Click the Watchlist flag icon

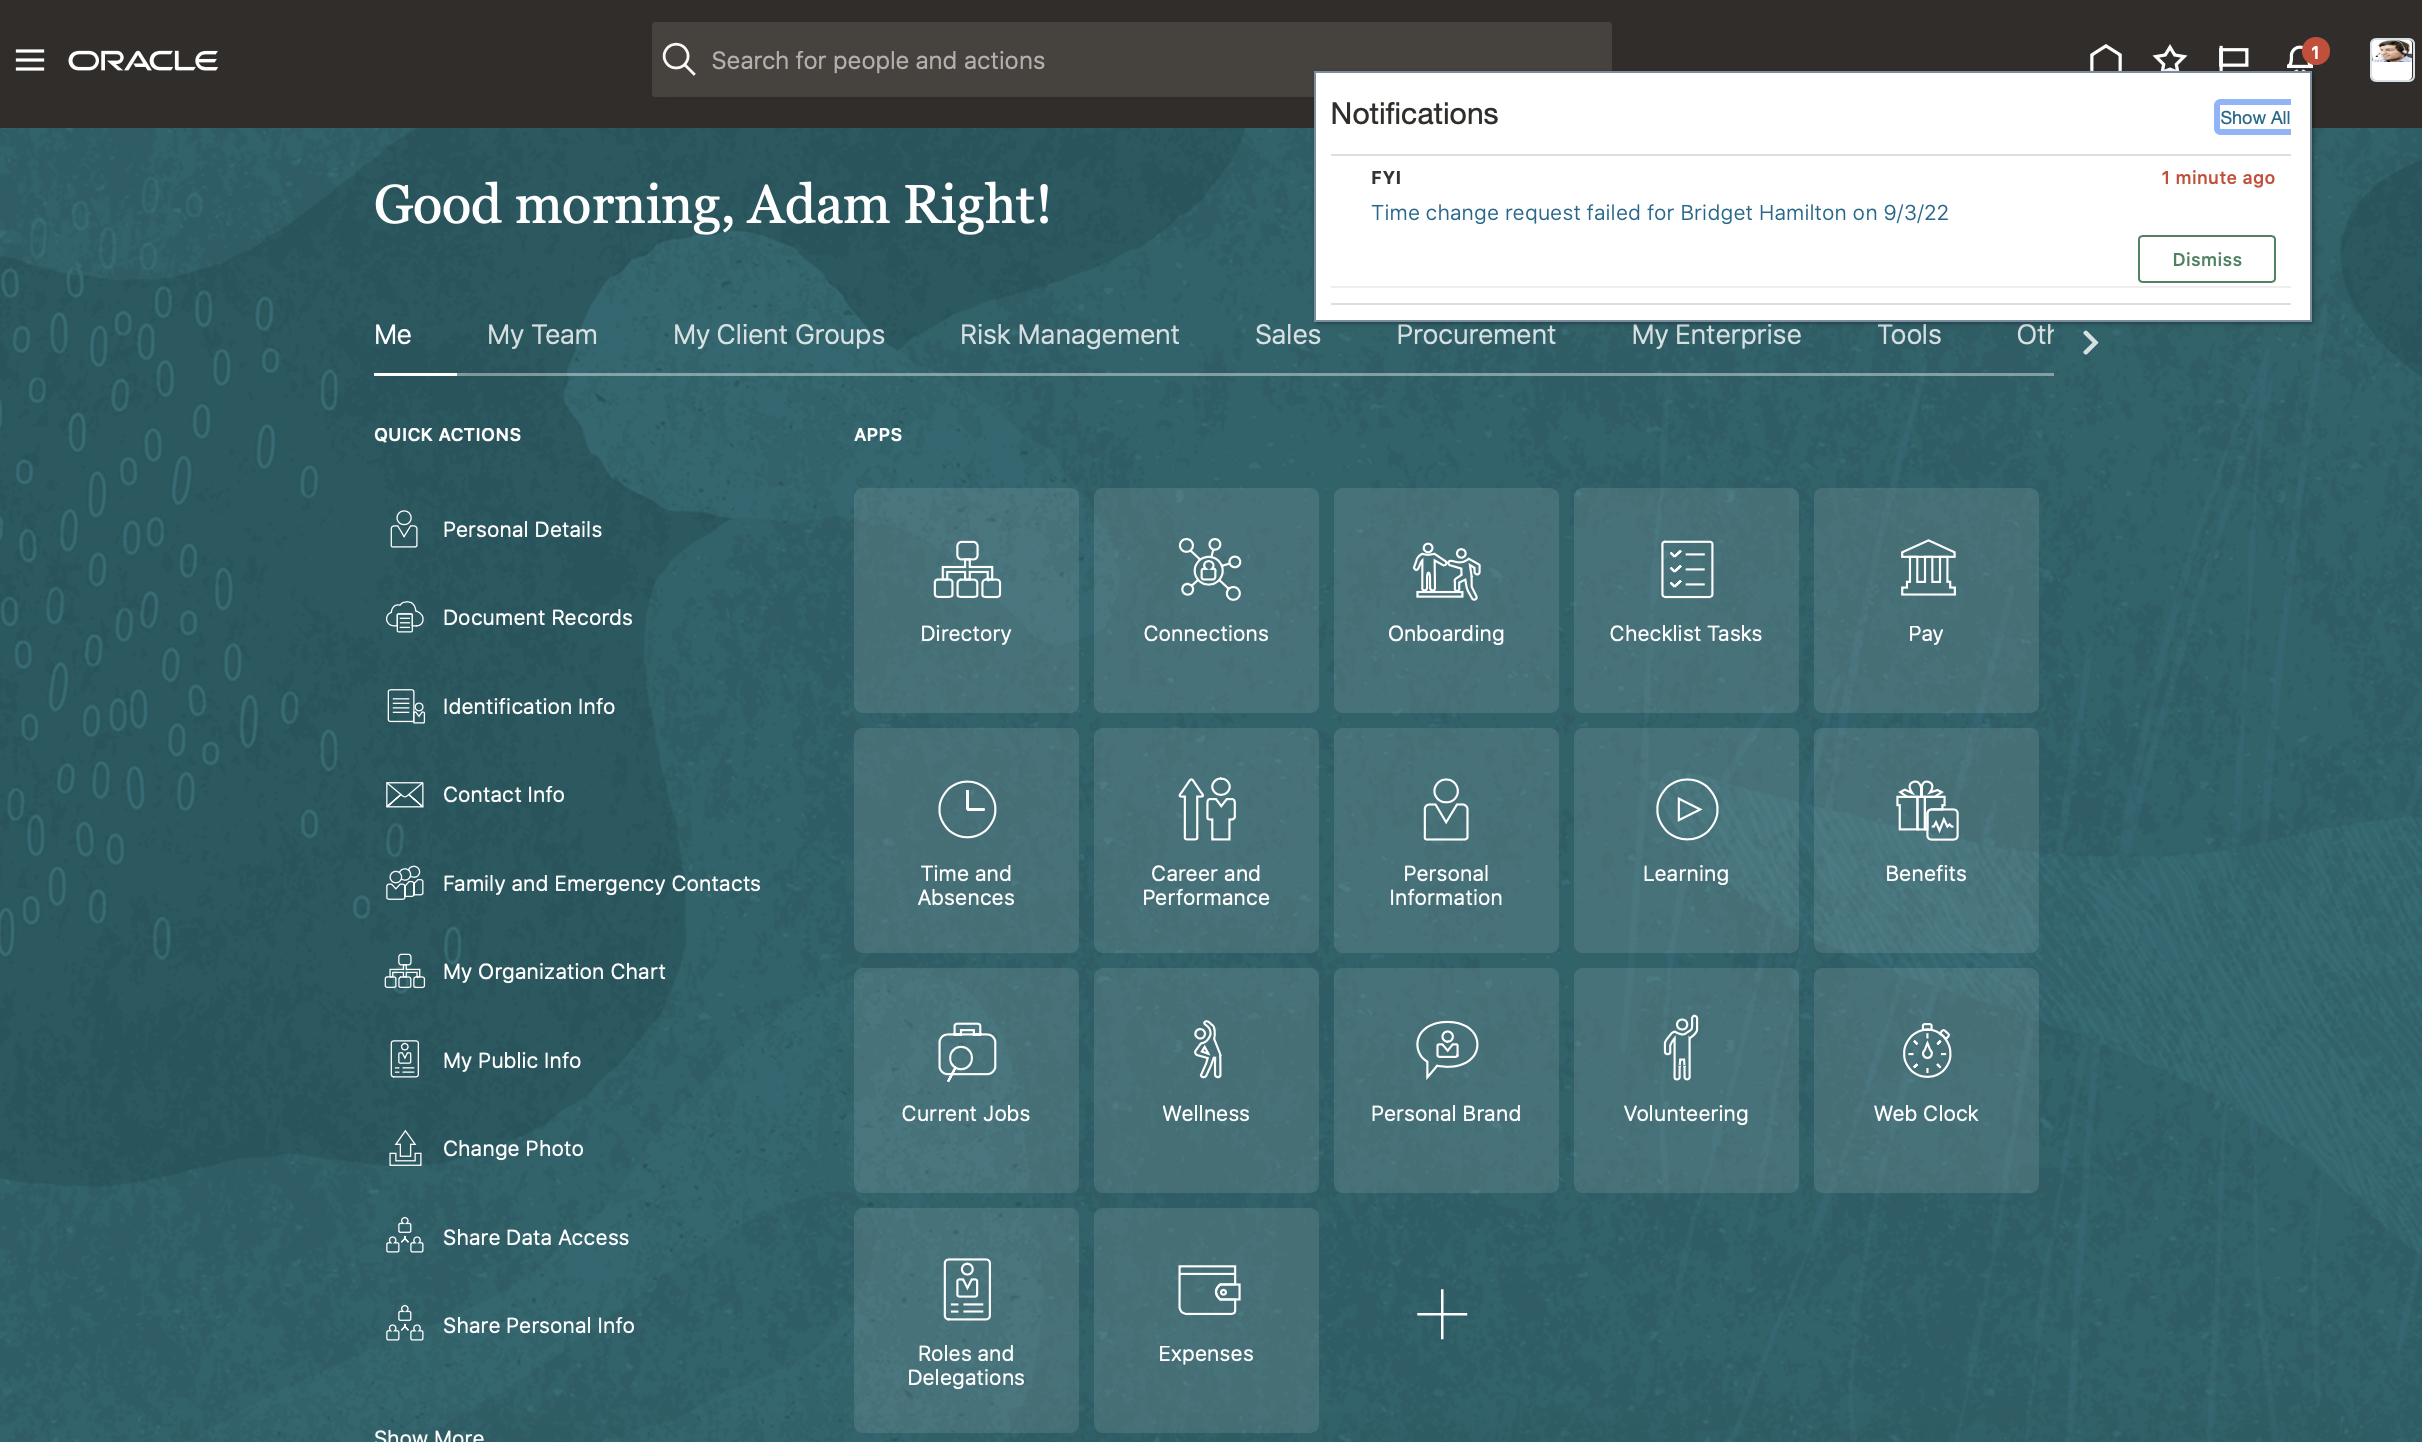(2233, 59)
